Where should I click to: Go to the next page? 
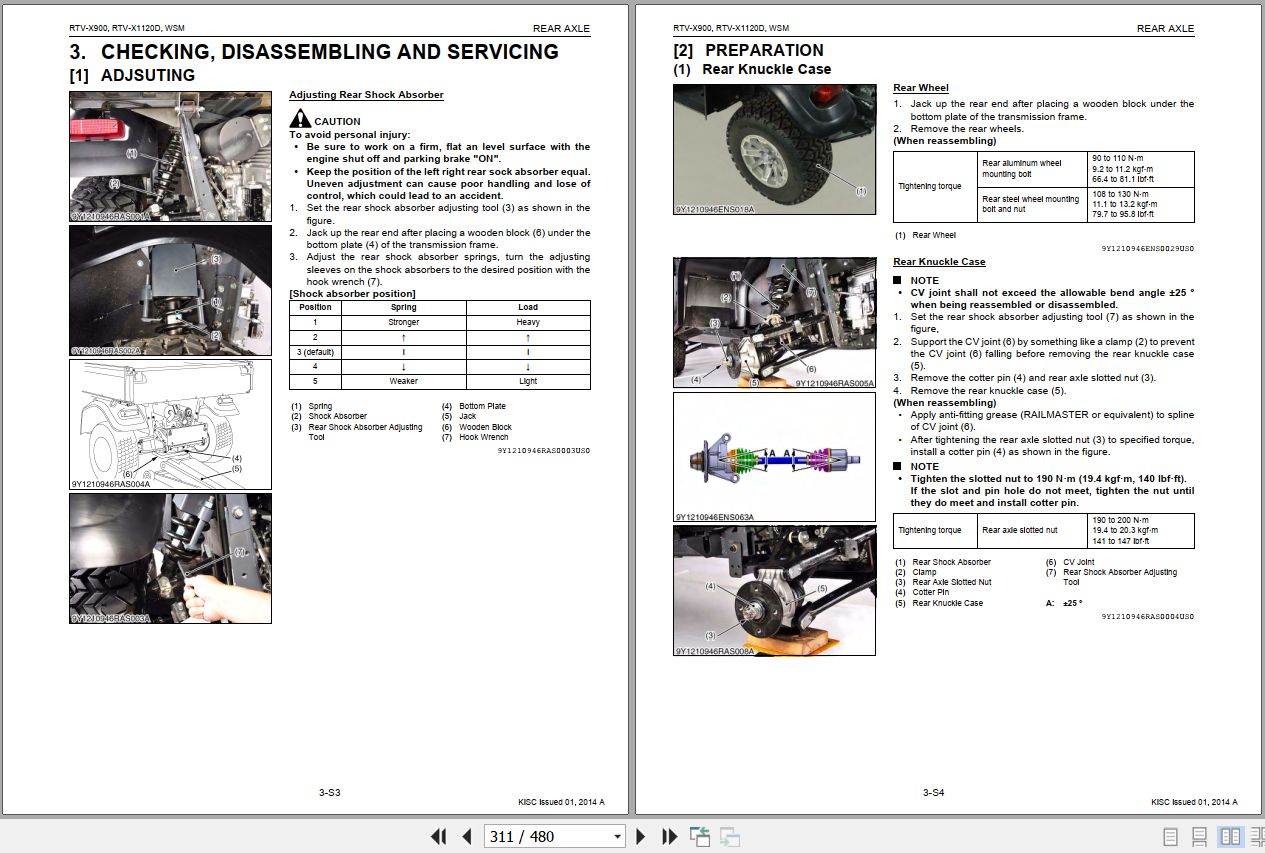click(x=641, y=836)
